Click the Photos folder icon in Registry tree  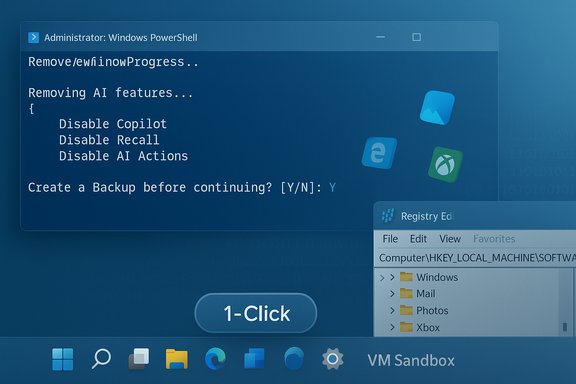pos(406,310)
